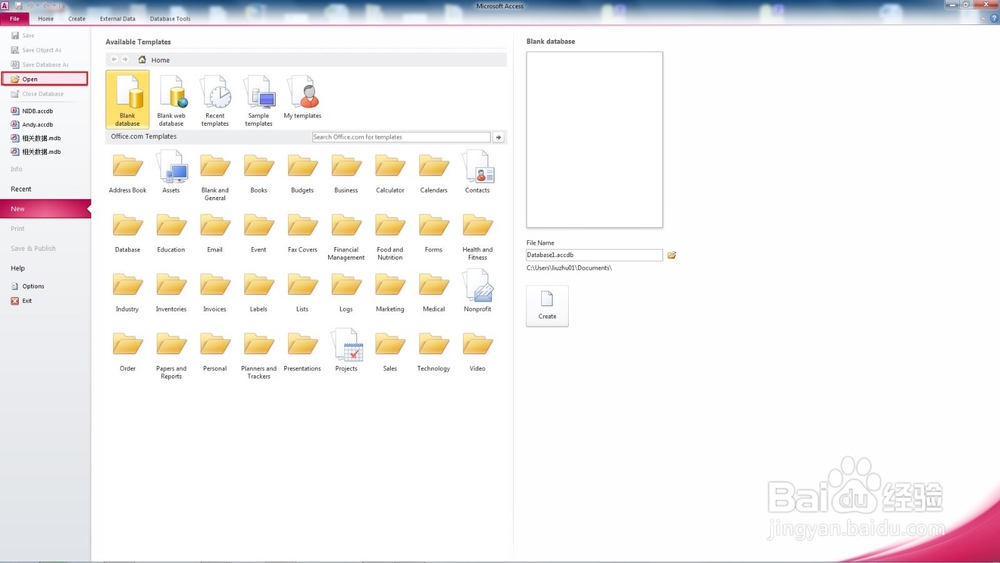Open the Personal template folder
This screenshot has width=1000, height=563.
pos(215,351)
